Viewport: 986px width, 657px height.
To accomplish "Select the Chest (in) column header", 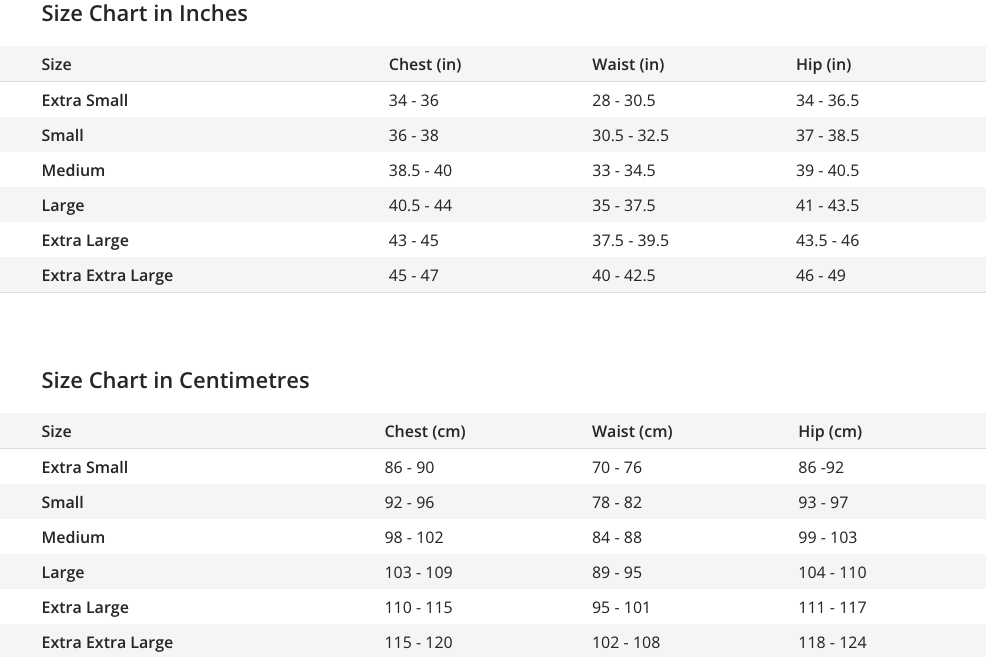I will [425, 64].
